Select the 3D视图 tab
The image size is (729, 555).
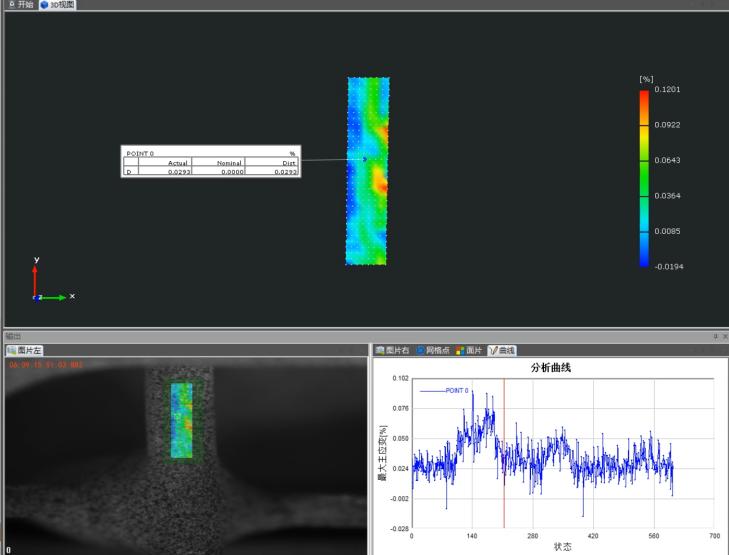tap(60, 5)
